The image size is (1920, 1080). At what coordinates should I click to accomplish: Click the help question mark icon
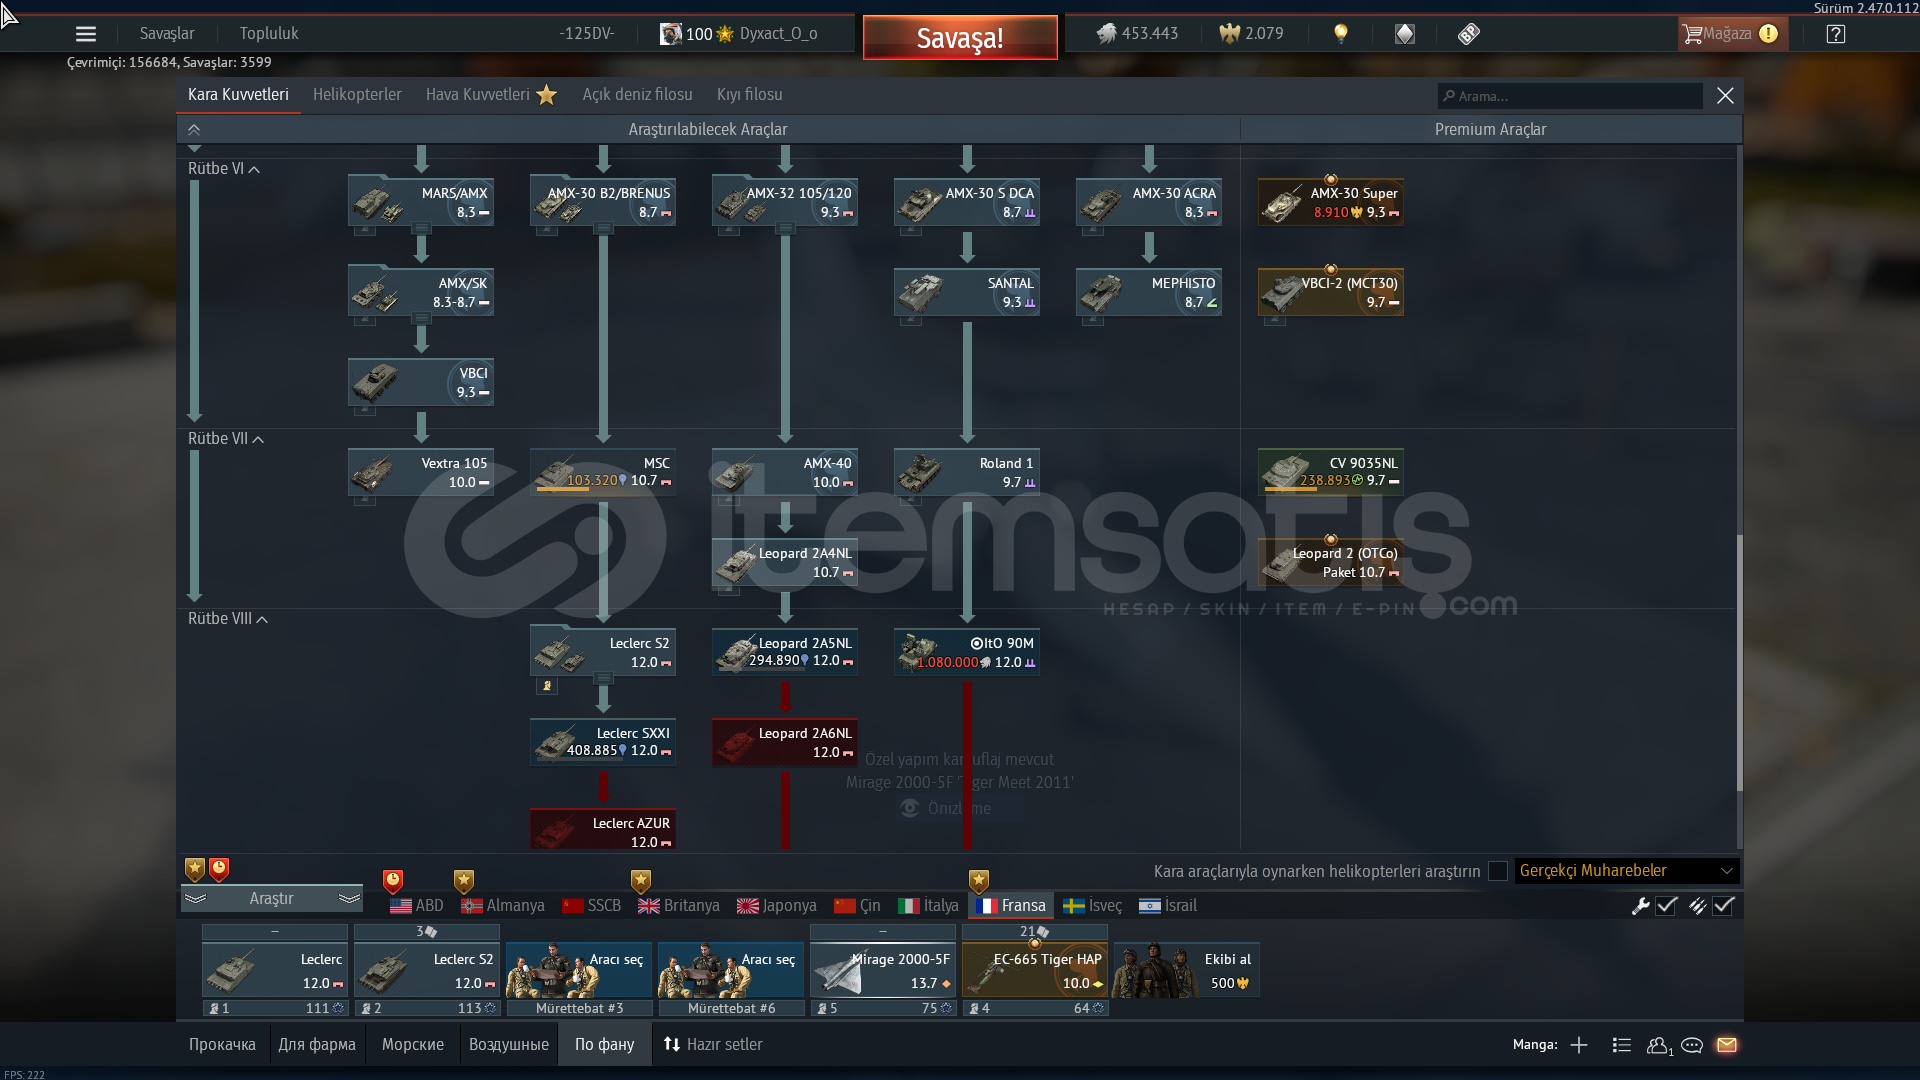click(x=1836, y=34)
